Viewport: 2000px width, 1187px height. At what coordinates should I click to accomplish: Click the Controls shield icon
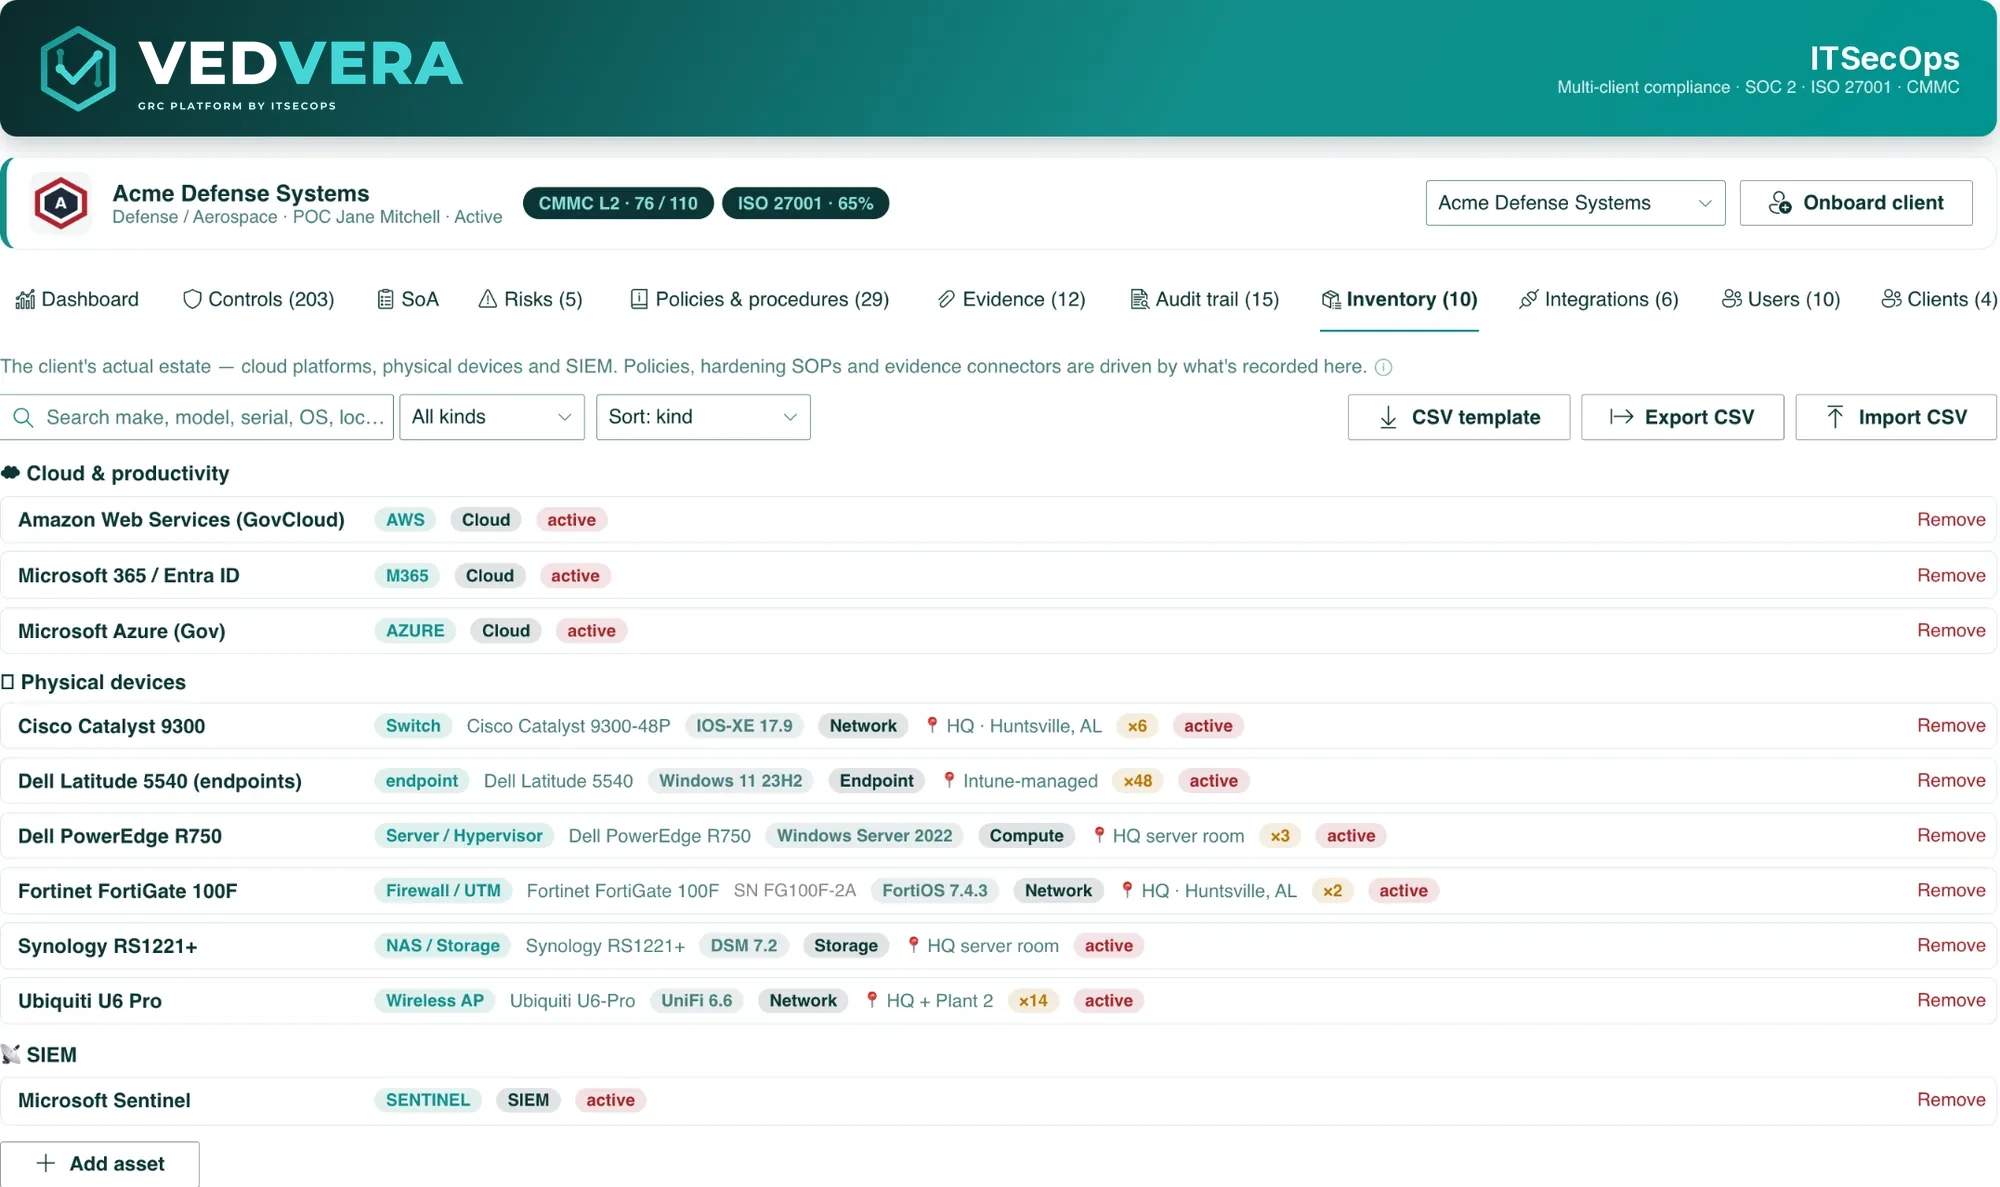(192, 299)
